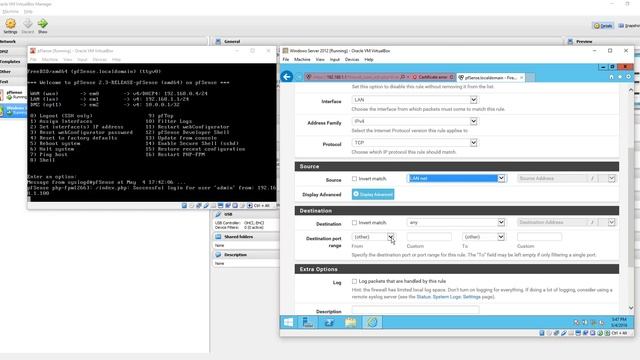Viewport: 640px width, 360px height.
Task: Open Devices menu in Windows Server VM window
Action: click(x=352, y=60)
